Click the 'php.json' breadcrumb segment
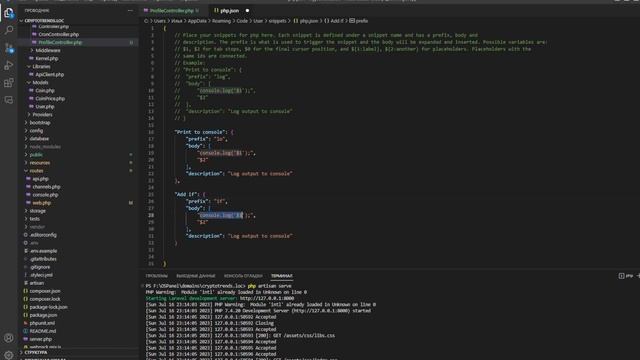Viewport: 640px width, 360px height. (x=309, y=21)
